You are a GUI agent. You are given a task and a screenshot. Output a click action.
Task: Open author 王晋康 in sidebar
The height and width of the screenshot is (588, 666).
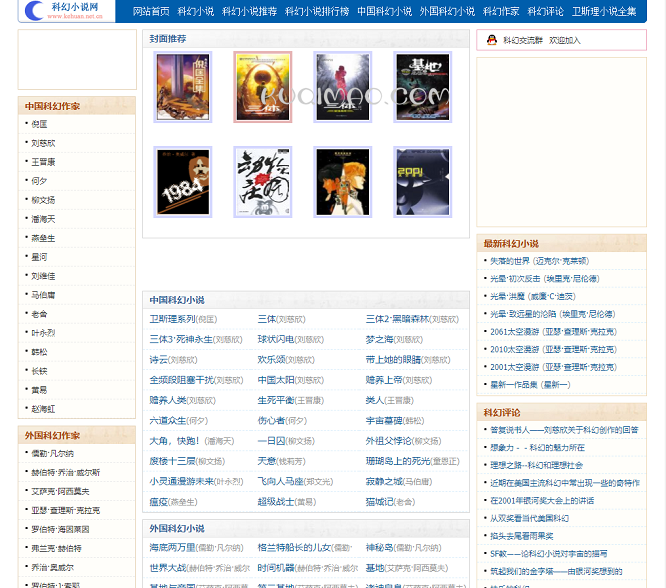click(43, 162)
